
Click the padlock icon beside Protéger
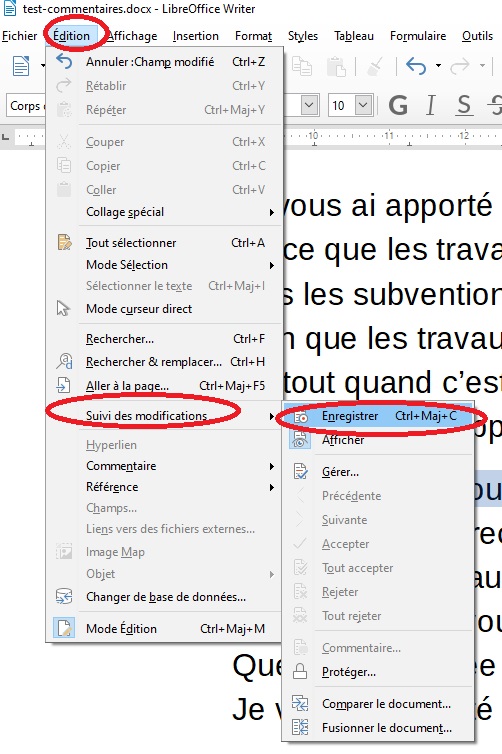click(x=301, y=671)
